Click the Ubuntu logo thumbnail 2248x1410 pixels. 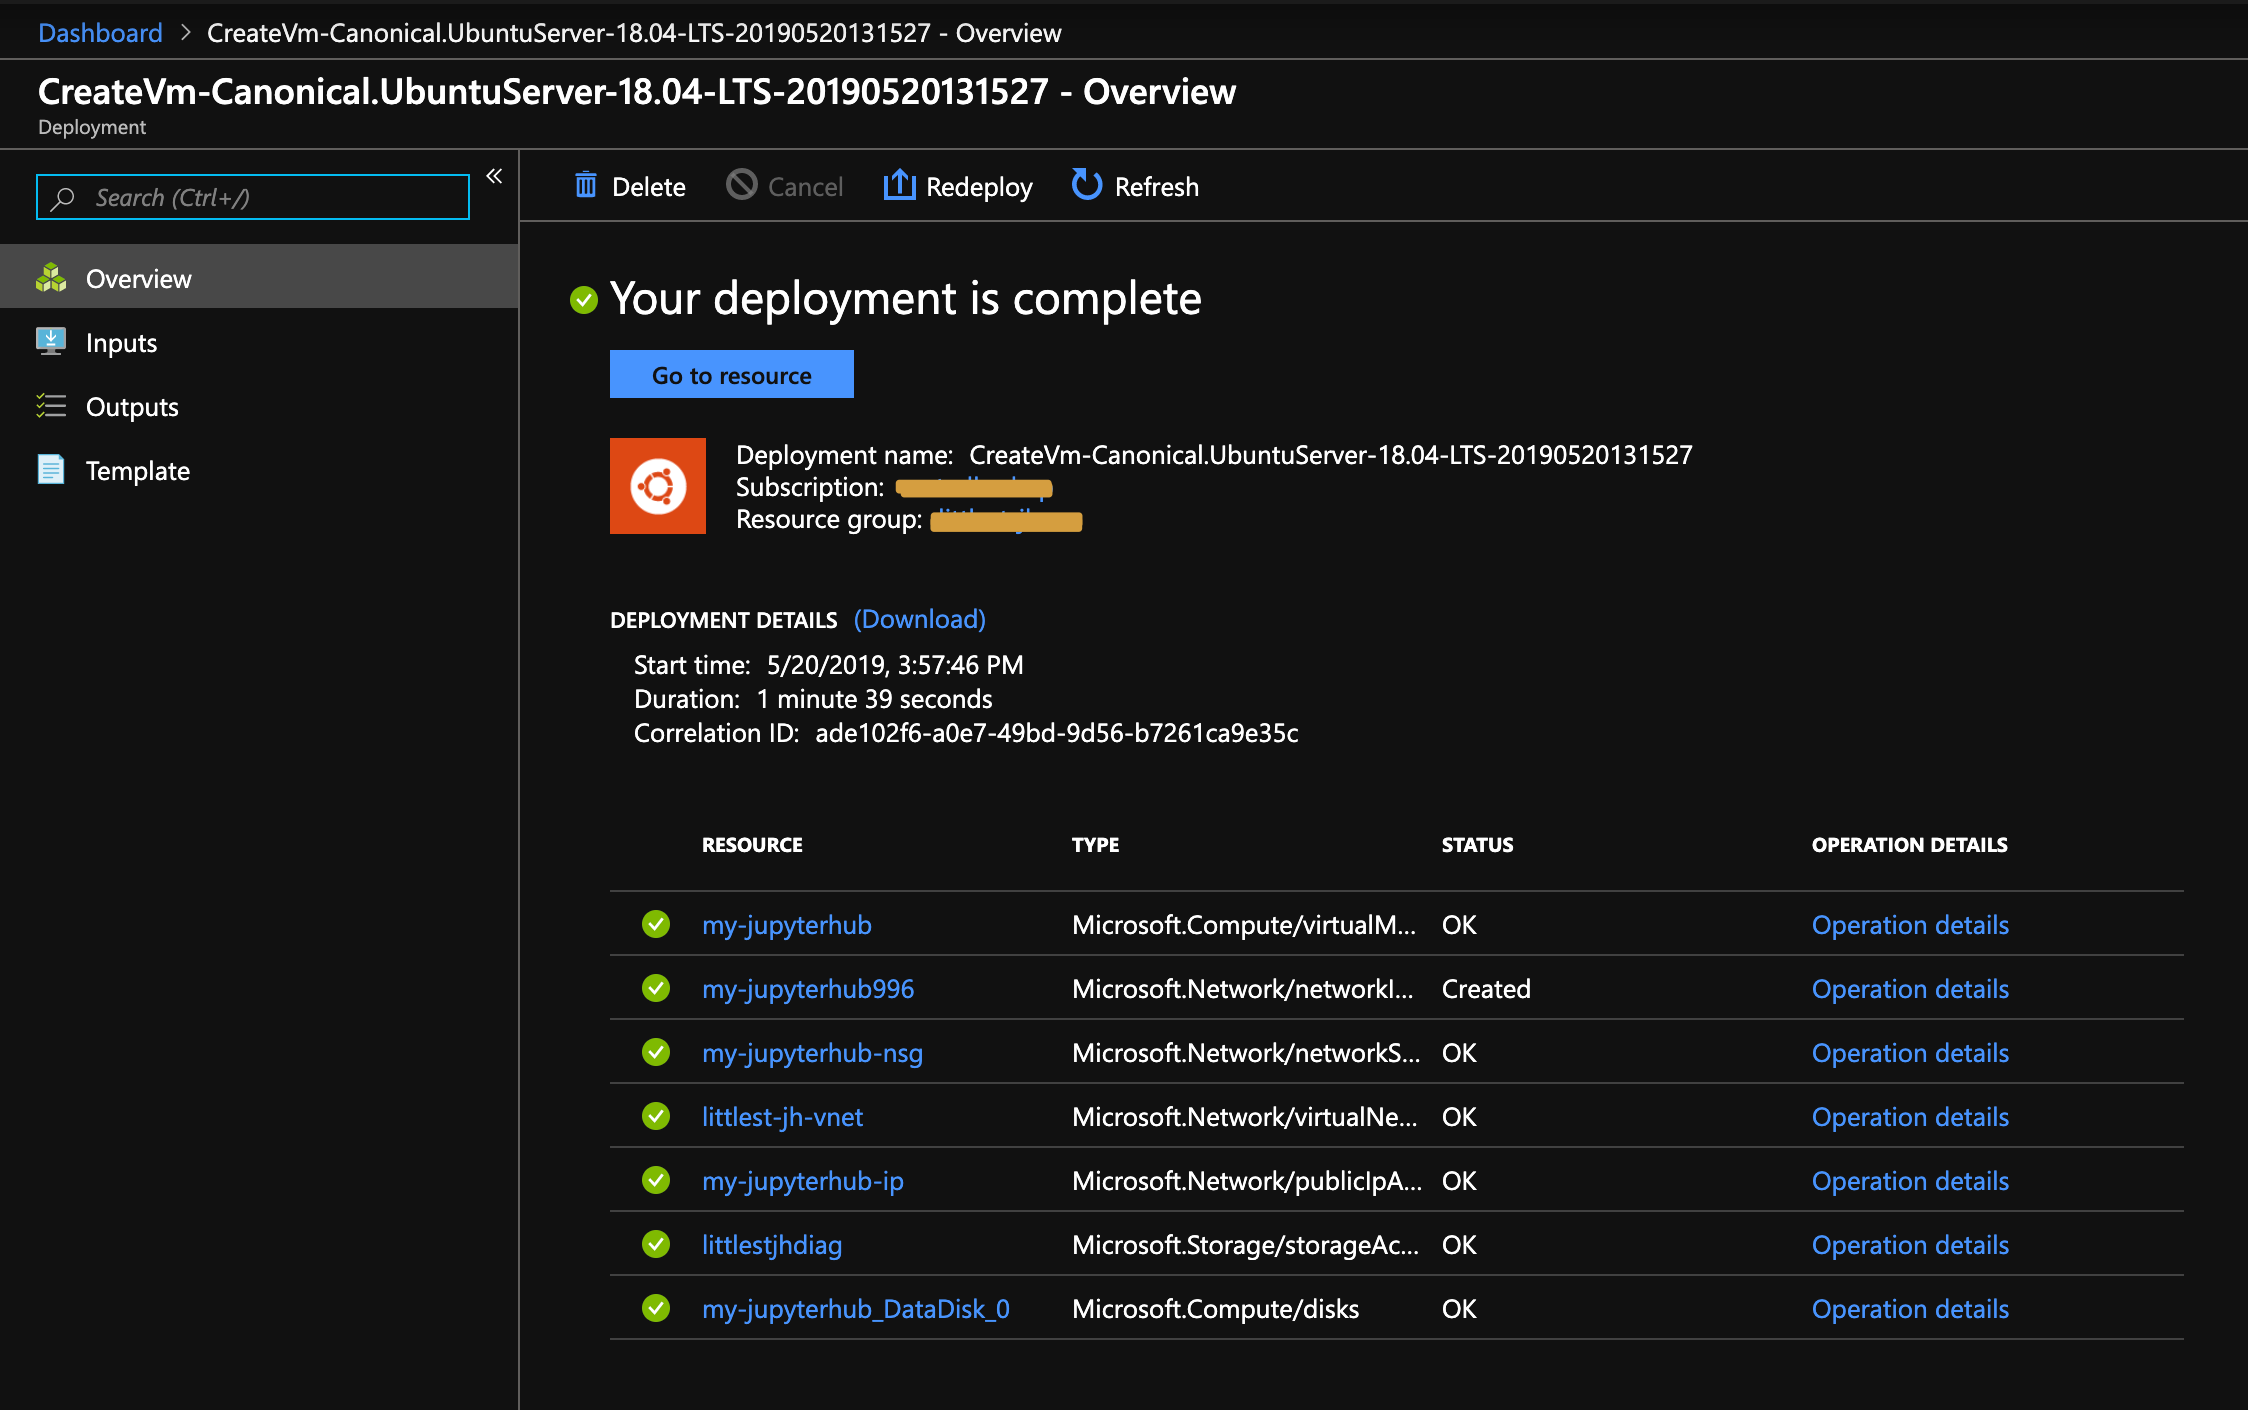[x=657, y=486]
